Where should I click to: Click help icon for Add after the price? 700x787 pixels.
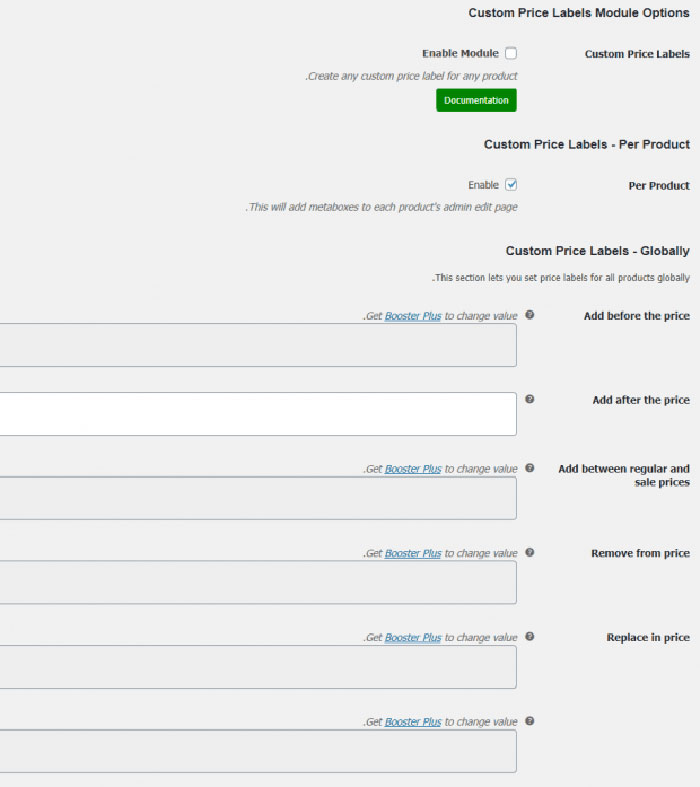(530, 399)
